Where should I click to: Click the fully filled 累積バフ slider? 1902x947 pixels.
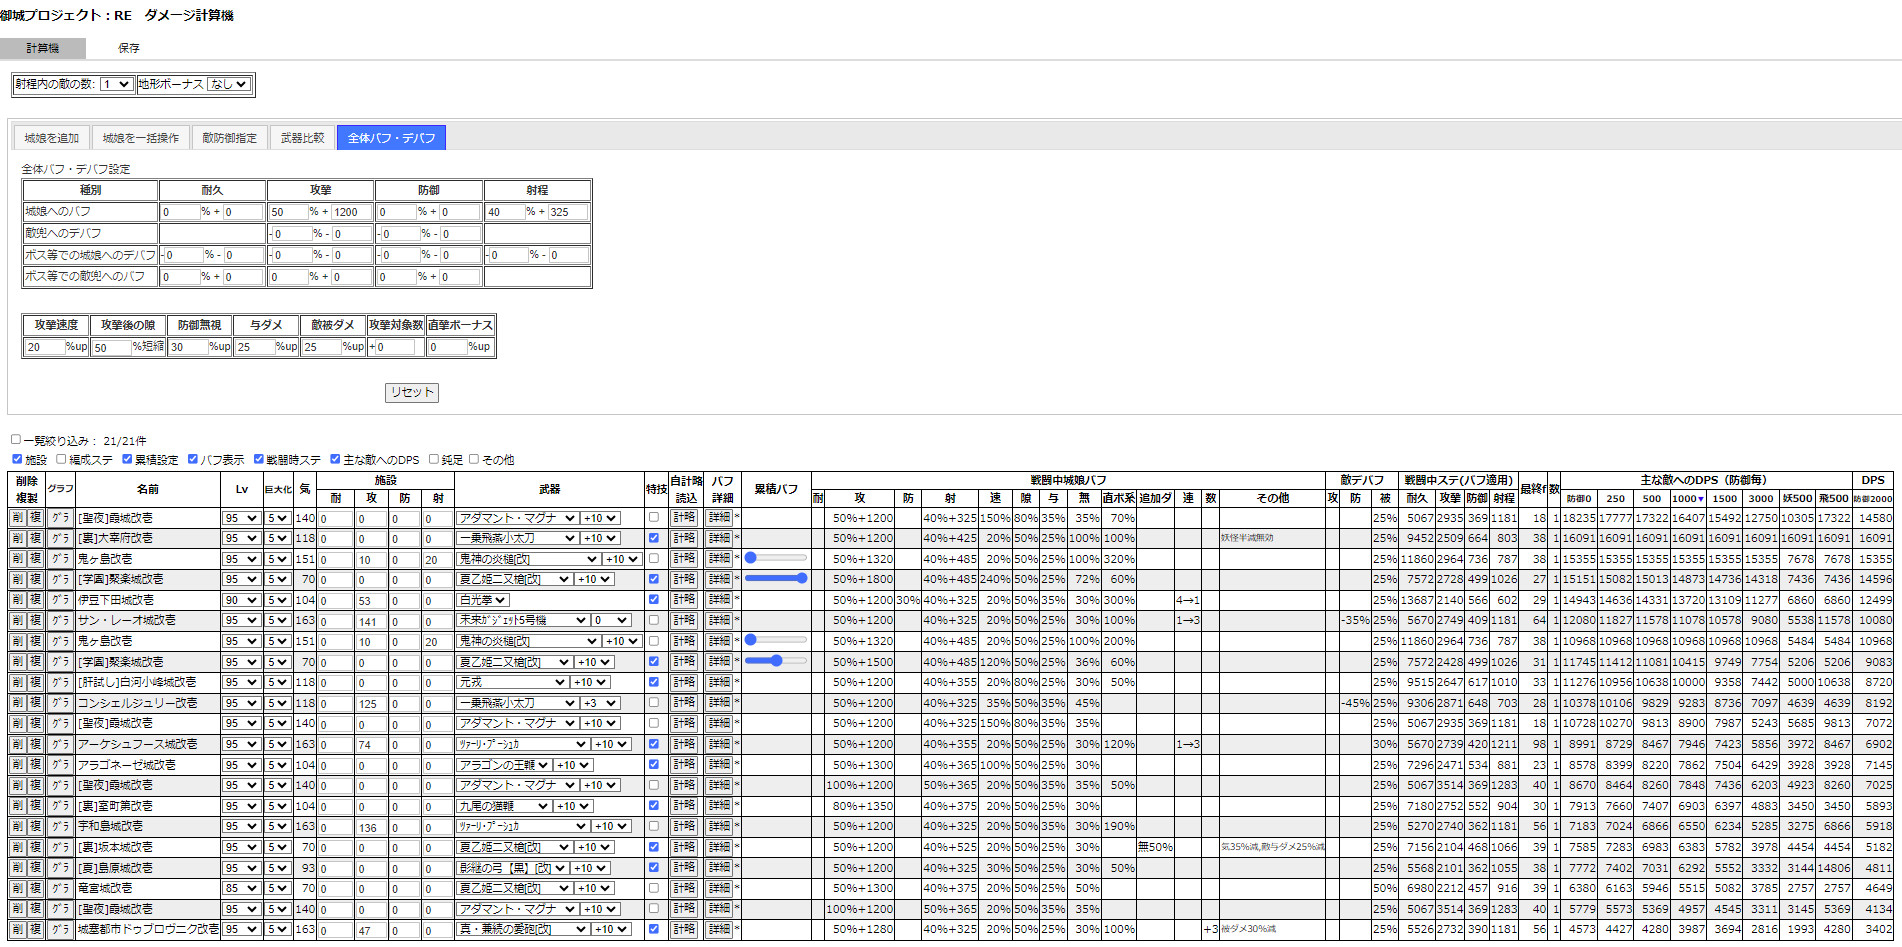coord(776,578)
